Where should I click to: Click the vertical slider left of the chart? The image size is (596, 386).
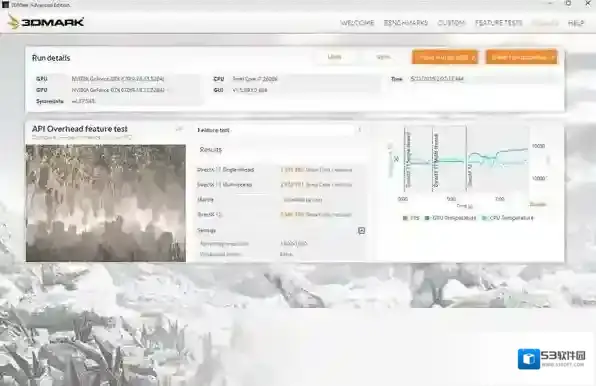tap(390, 160)
